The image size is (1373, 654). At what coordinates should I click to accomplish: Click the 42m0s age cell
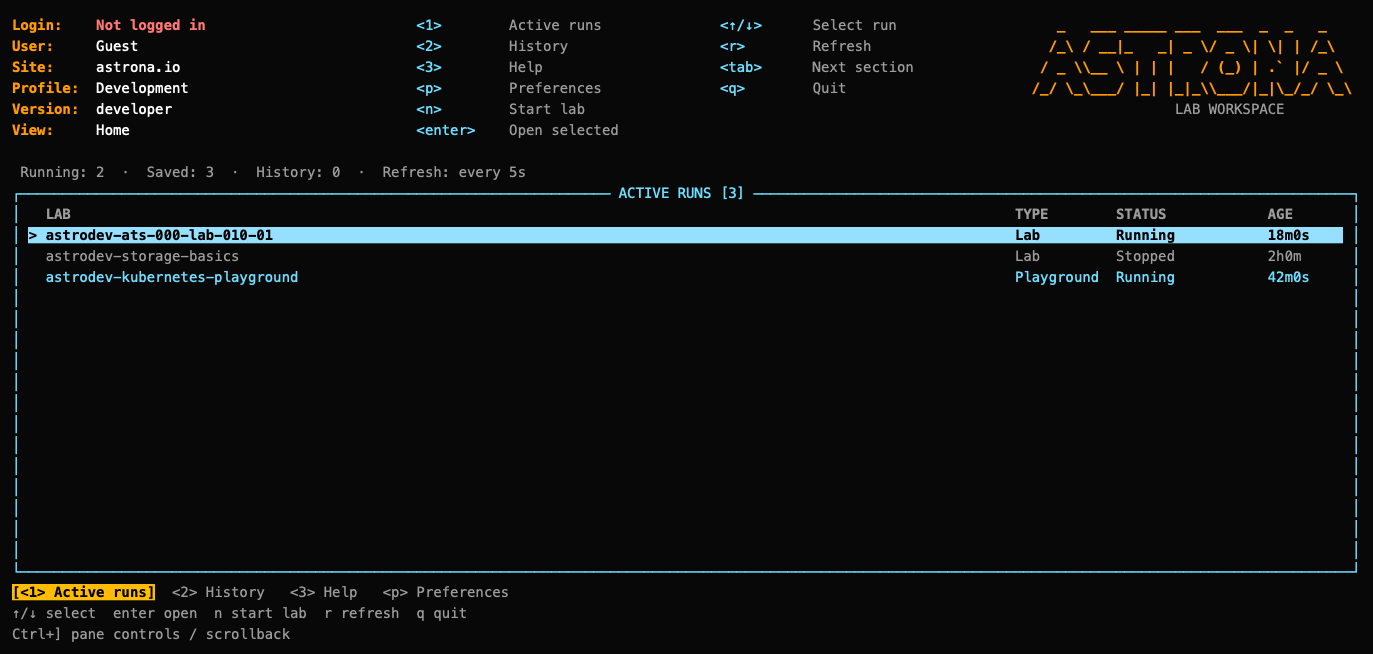coord(1289,277)
